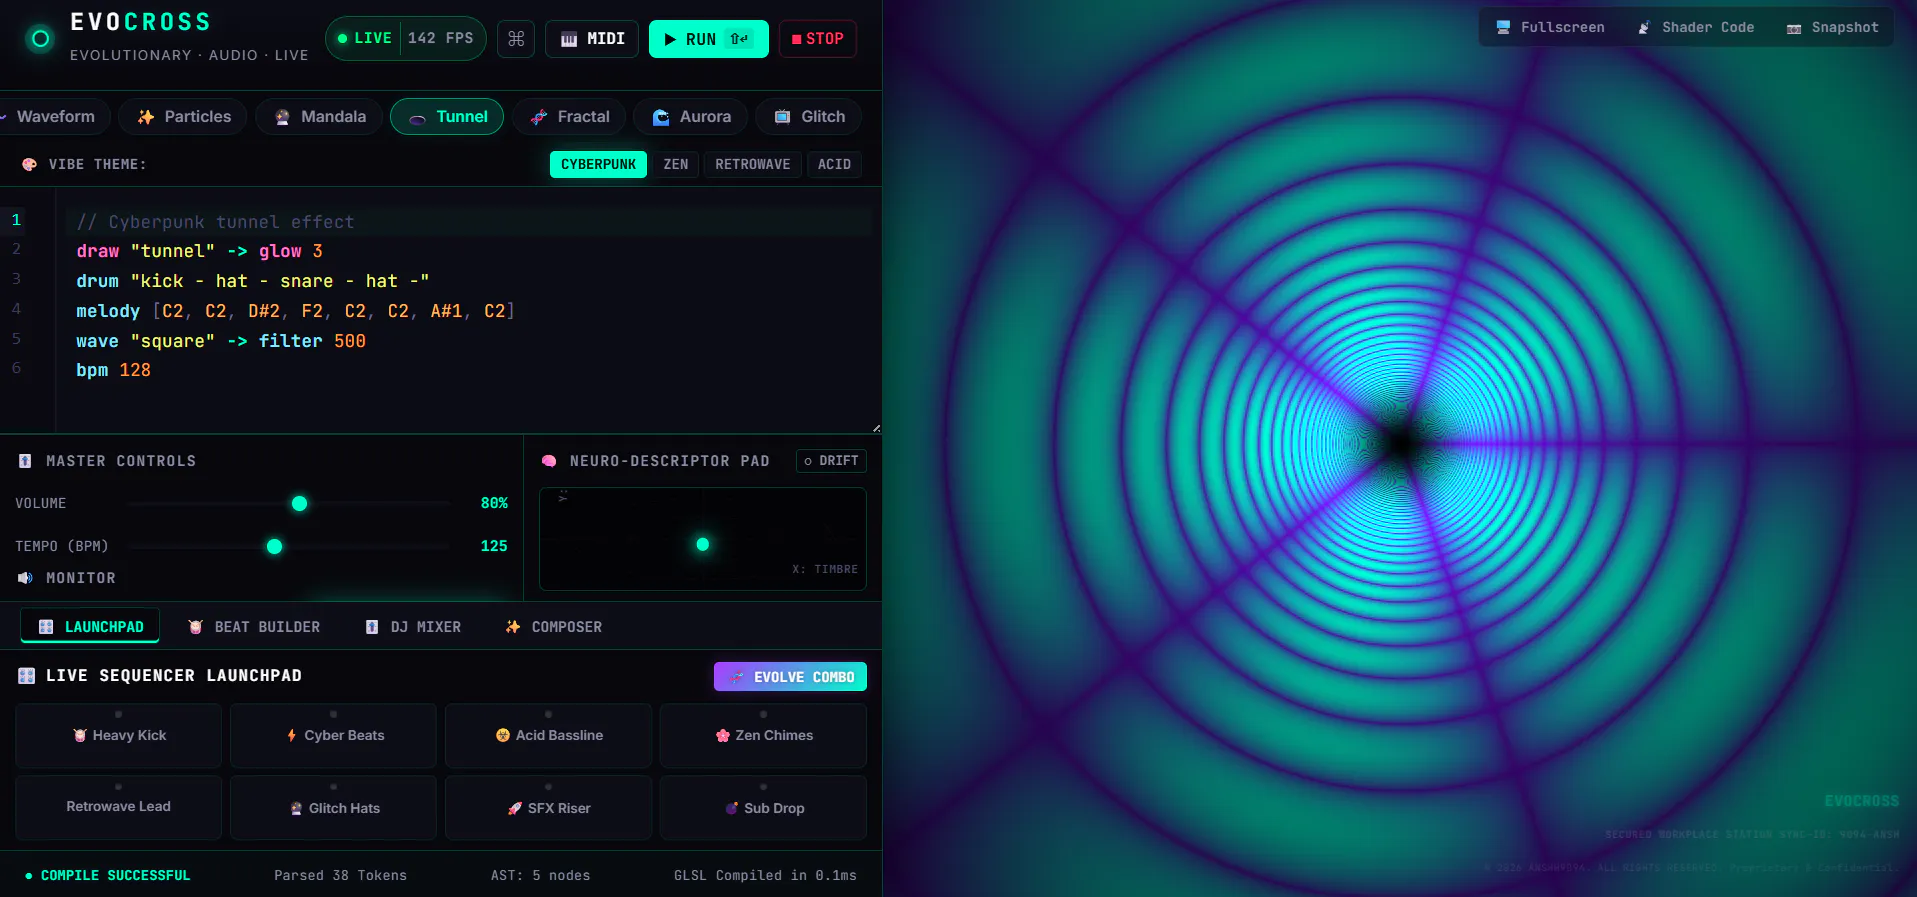Image resolution: width=1917 pixels, height=897 pixels.
Task: Click the Master Controls sliders icon
Action: [x=25, y=461]
